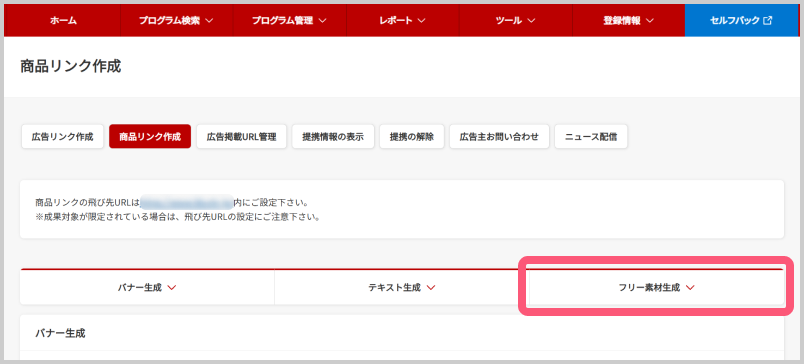Viewport: 804px width, 364px height.
Task: Click the chevron next to ツール
Action: pos(531,21)
